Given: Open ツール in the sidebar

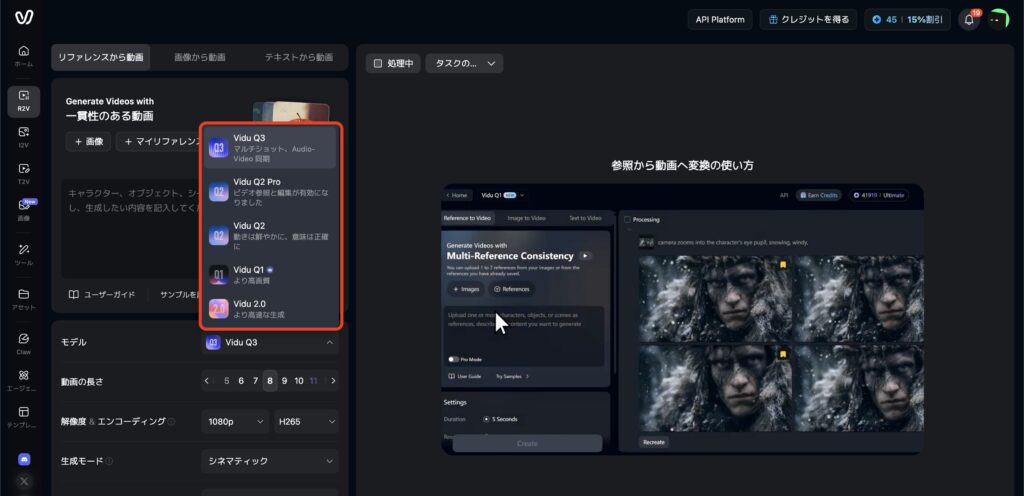Looking at the screenshot, I should (24, 255).
